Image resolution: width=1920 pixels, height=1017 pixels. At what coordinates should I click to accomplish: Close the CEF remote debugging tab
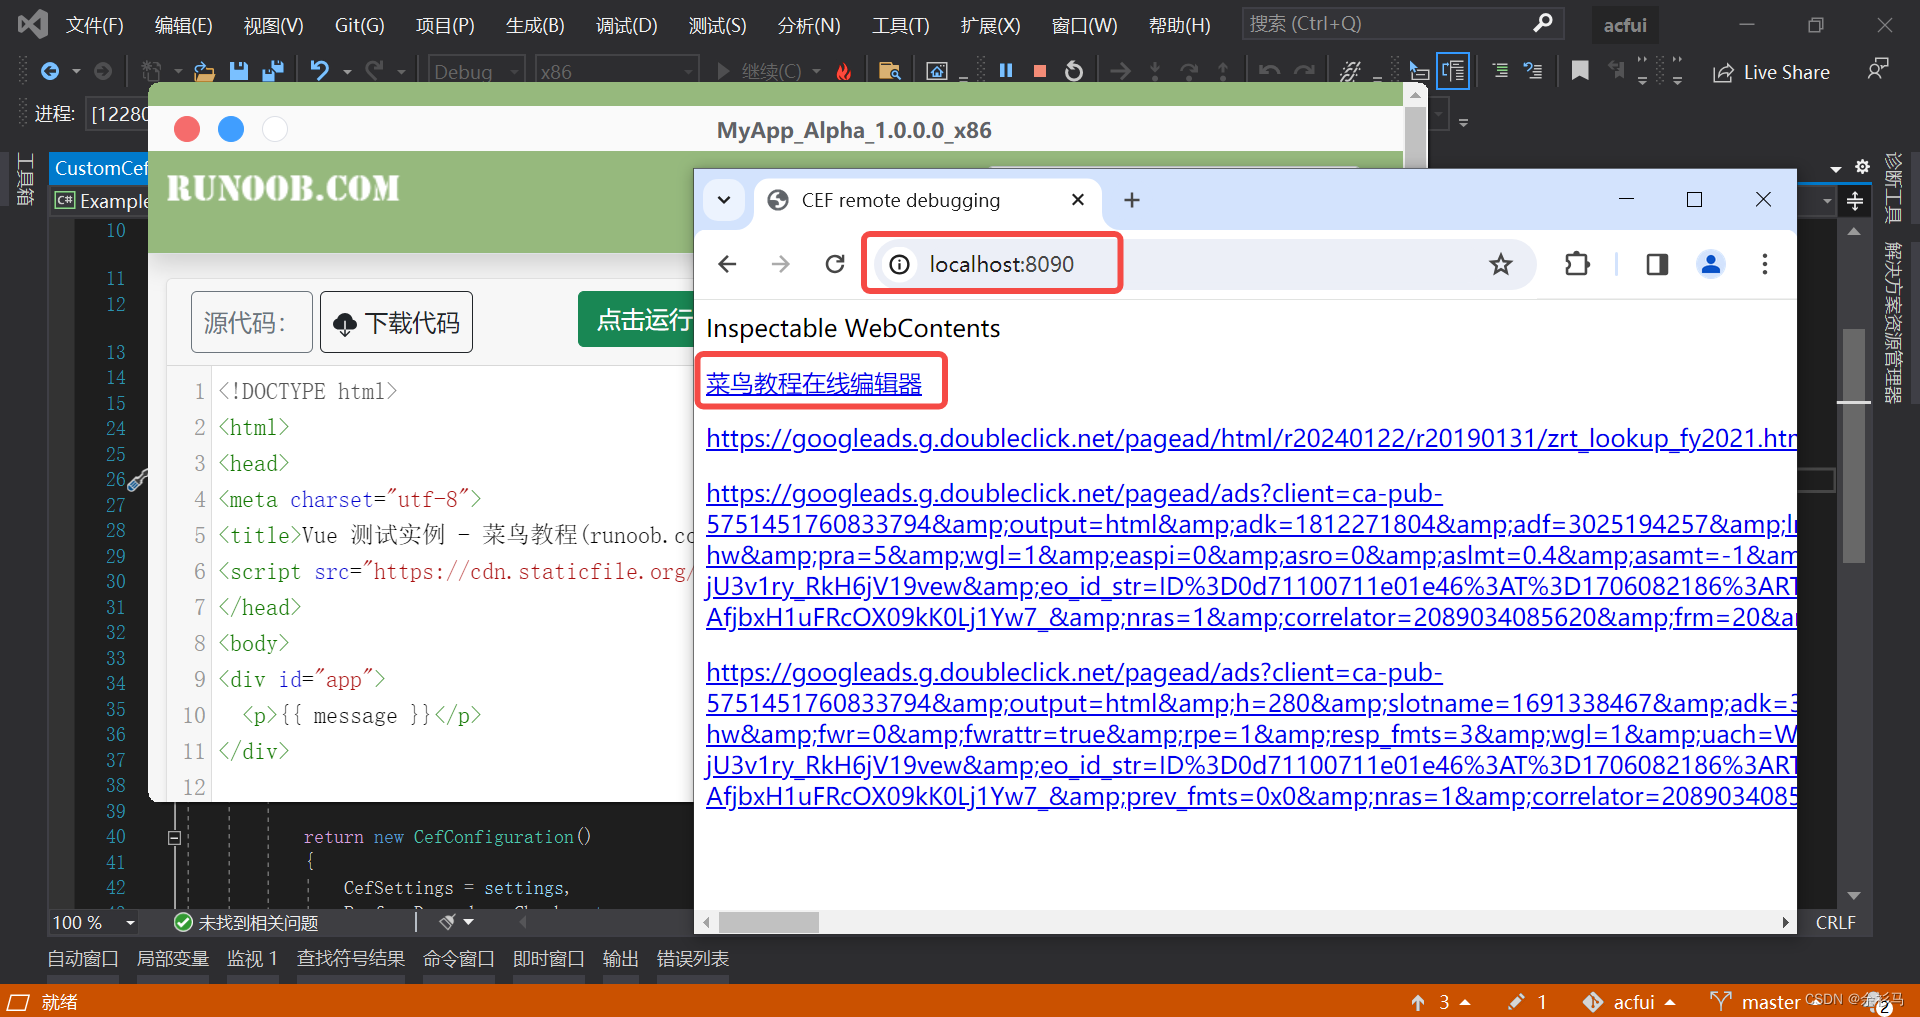pos(1078,200)
